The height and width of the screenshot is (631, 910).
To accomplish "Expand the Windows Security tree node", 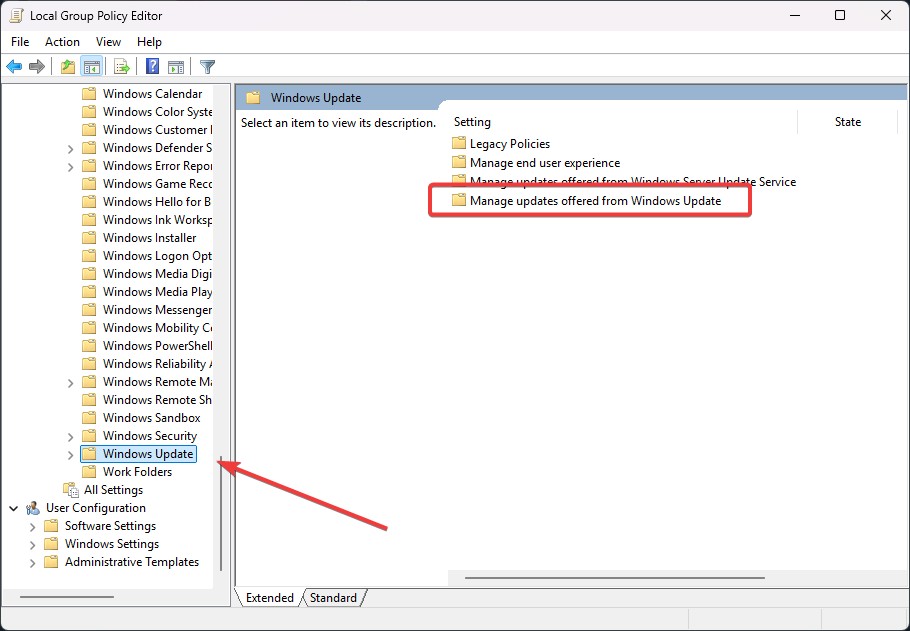I will click(x=70, y=437).
